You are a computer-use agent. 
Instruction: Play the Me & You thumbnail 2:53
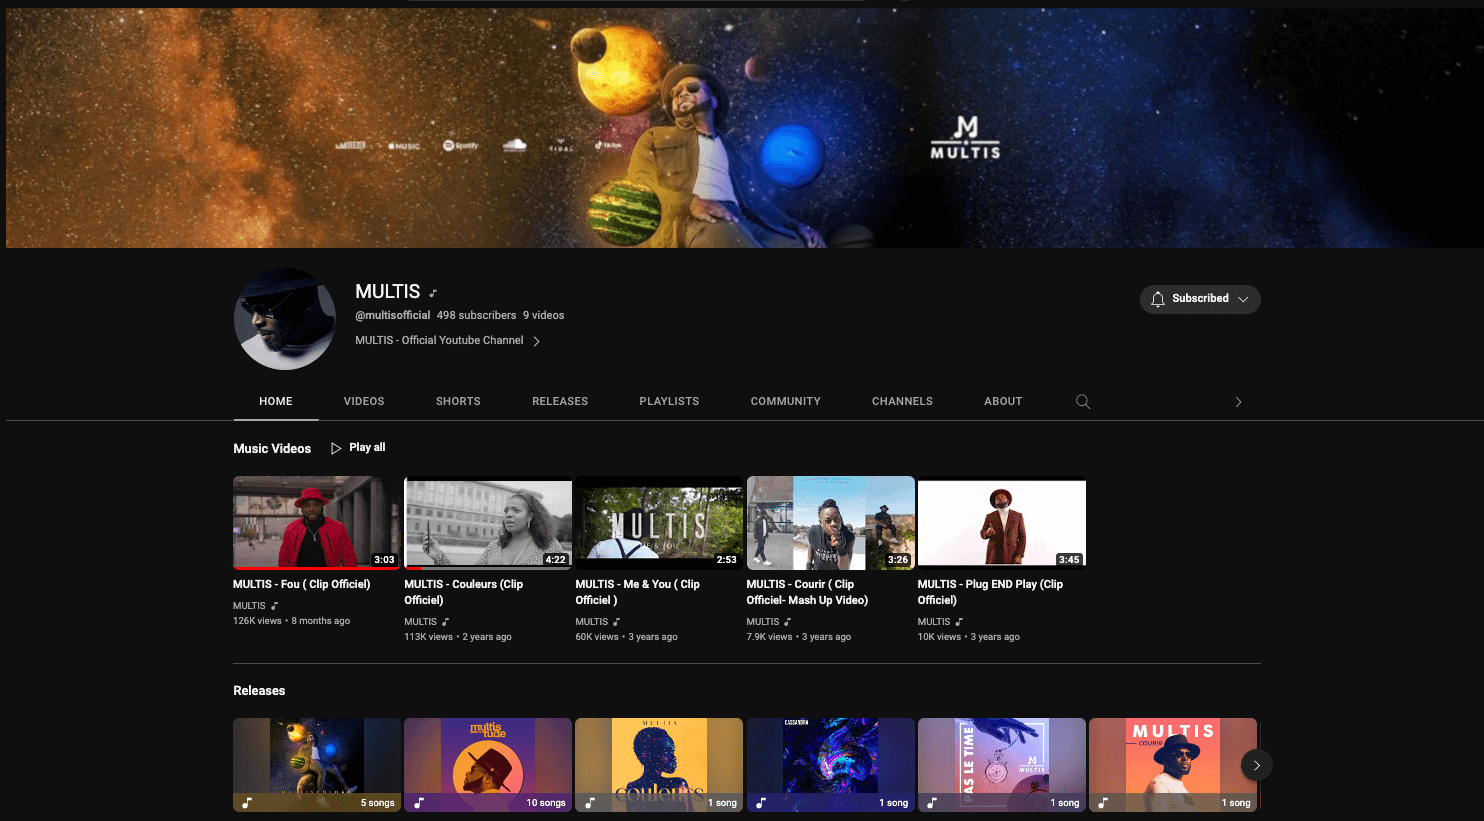pos(658,523)
